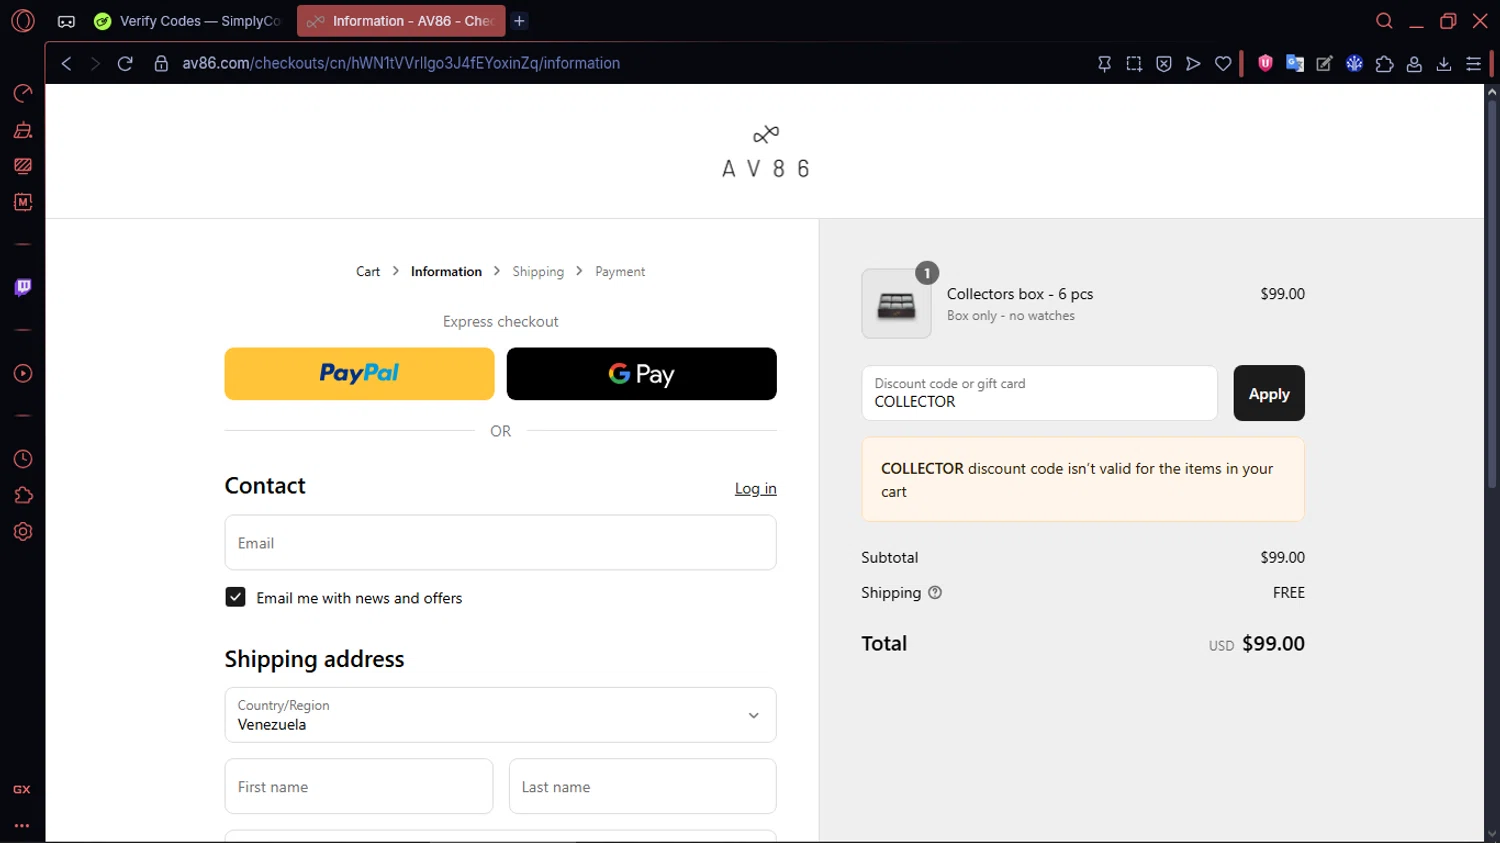Open the profile account icon

[1414, 63]
